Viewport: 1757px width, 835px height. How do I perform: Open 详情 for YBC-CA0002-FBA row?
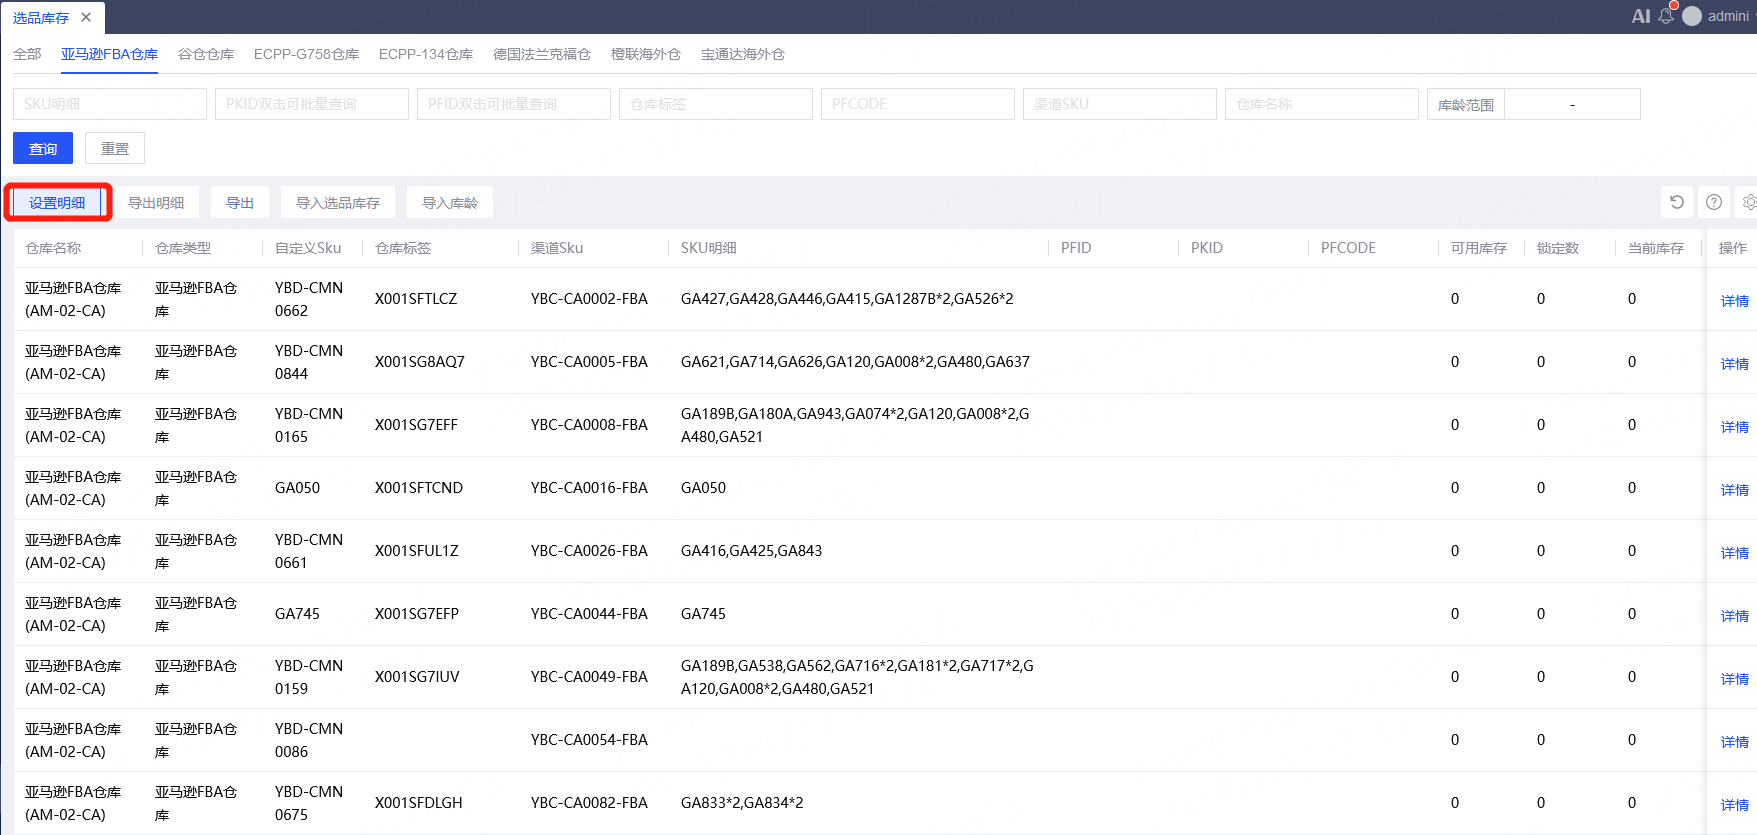(1734, 300)
